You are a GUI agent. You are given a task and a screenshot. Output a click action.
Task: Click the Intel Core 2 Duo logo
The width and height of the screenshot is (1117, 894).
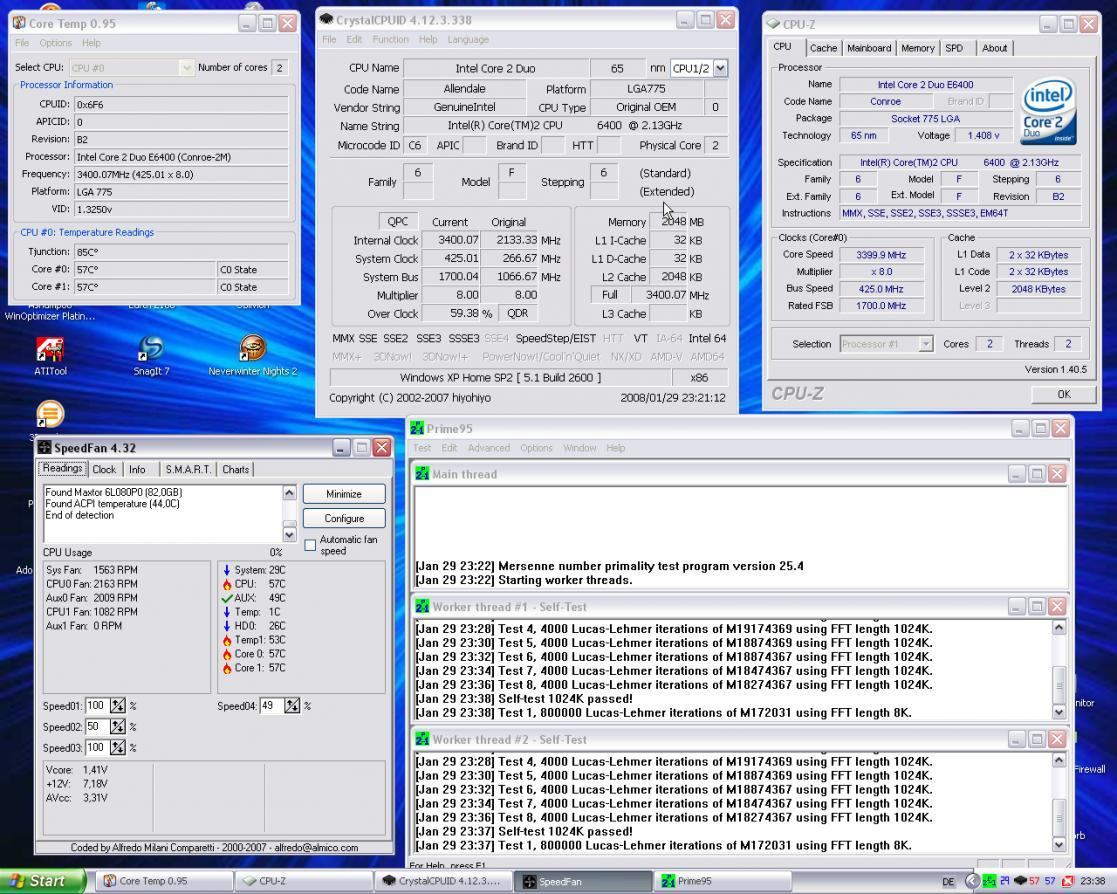coord(1049,113)
